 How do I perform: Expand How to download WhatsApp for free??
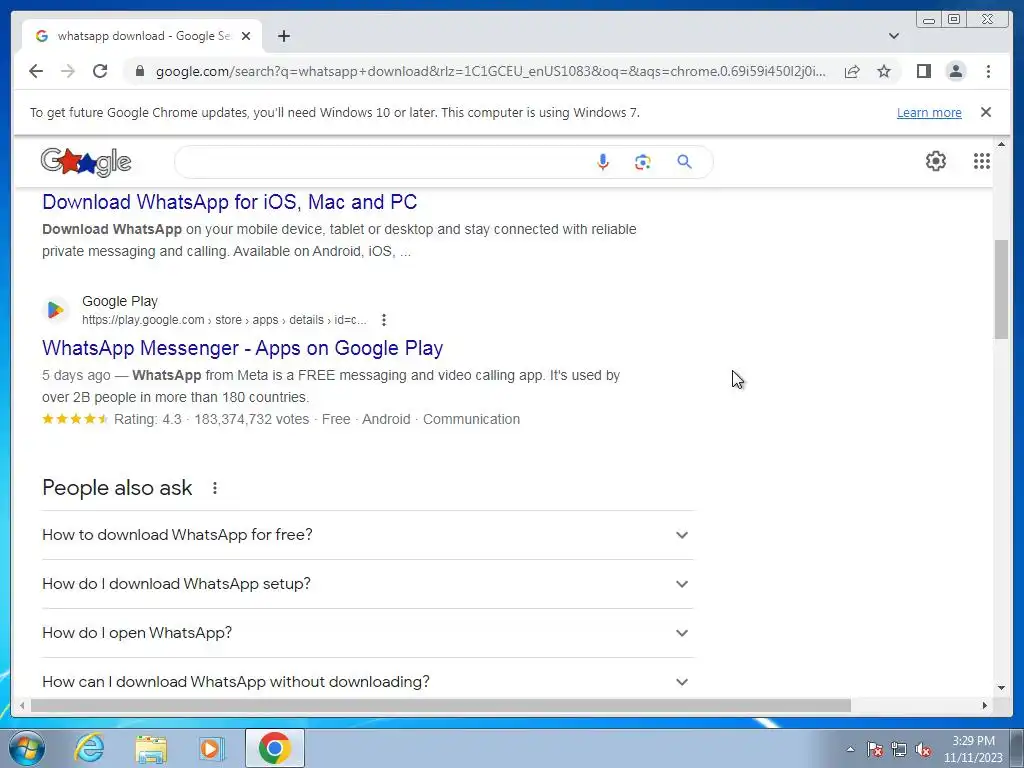tap(368, 535)
